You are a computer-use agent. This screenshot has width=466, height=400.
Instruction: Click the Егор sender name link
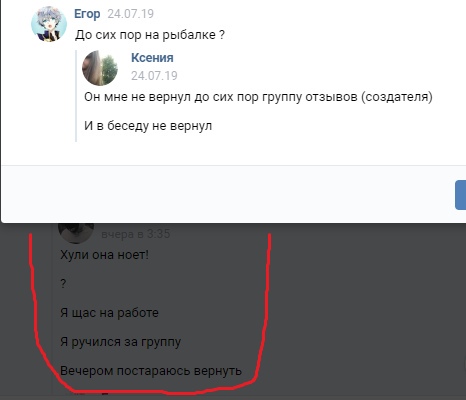pos(87,14)
